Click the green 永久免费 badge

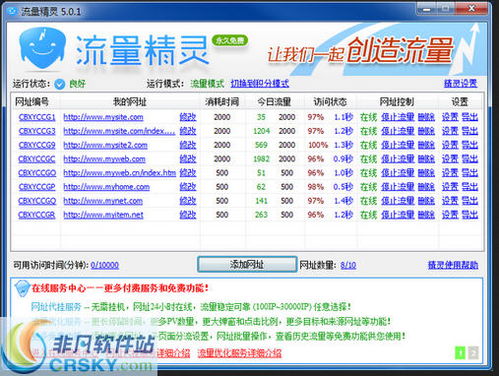tap(230, 41)
